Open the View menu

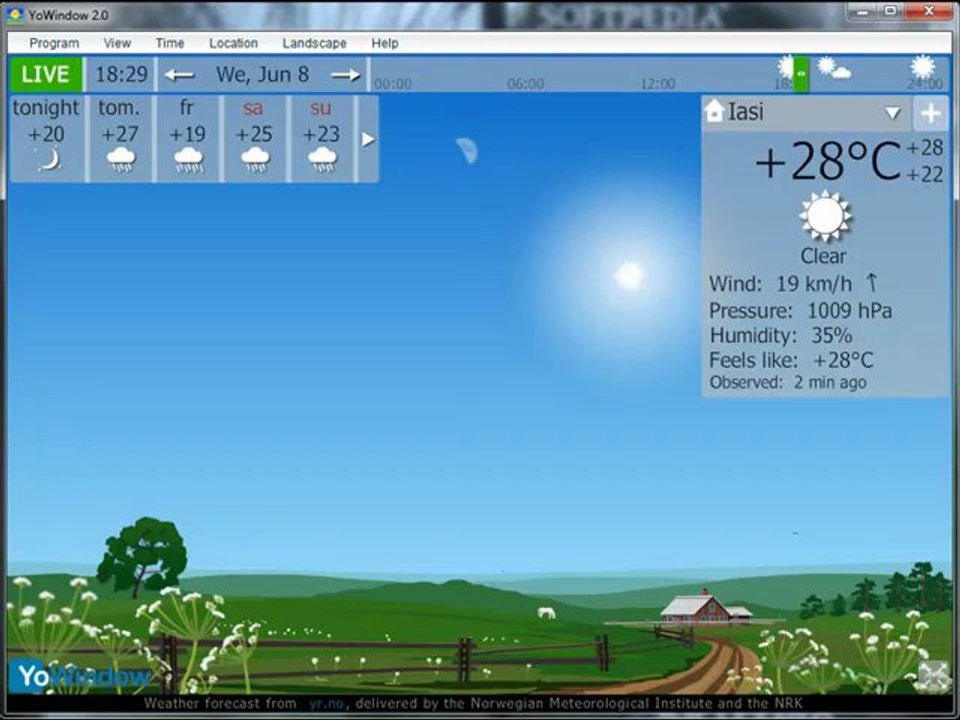[x=117, y=43]
